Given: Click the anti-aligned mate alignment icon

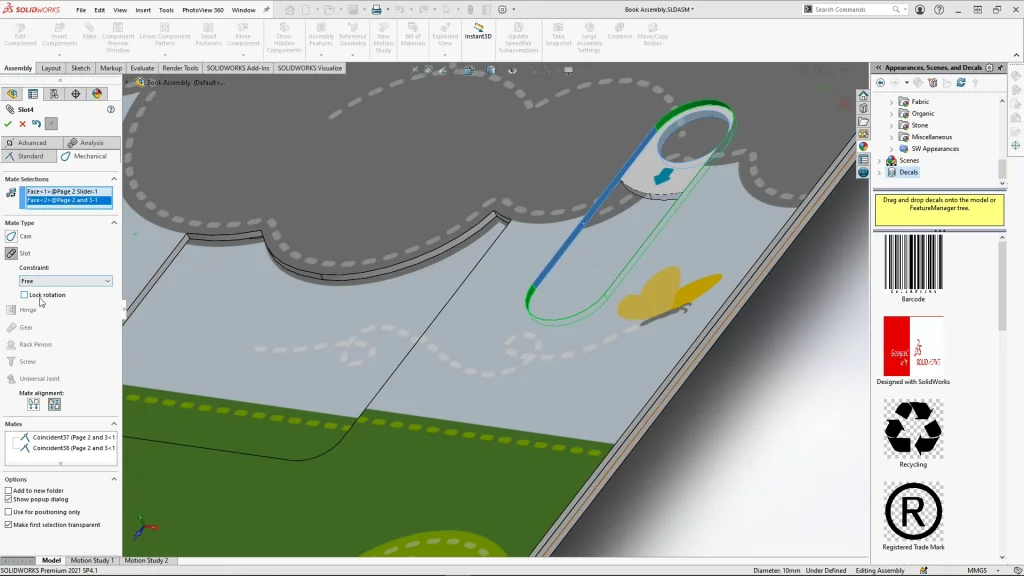Looking at the screenshot, I should click(54, 405).
